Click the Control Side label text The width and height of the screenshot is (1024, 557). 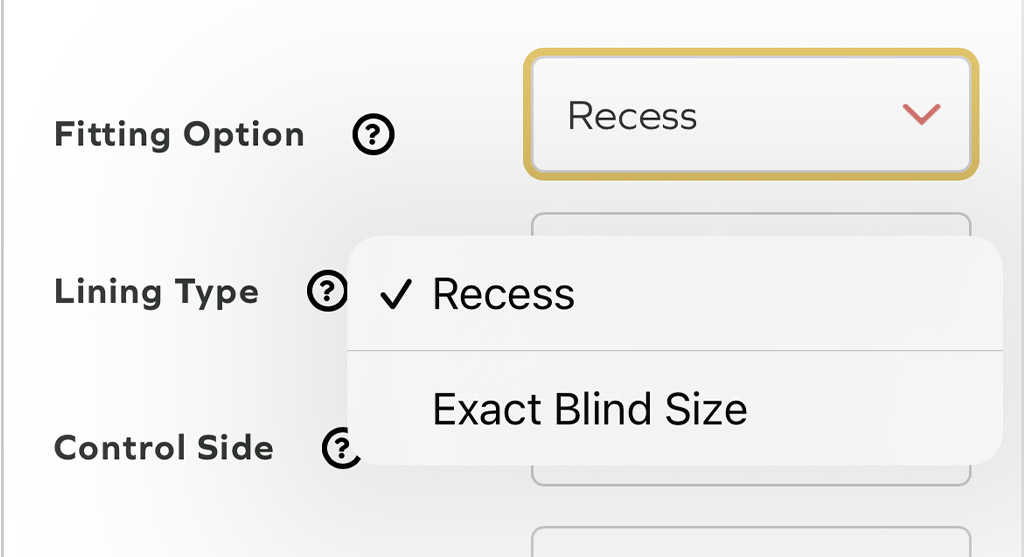tap(163, 447)
